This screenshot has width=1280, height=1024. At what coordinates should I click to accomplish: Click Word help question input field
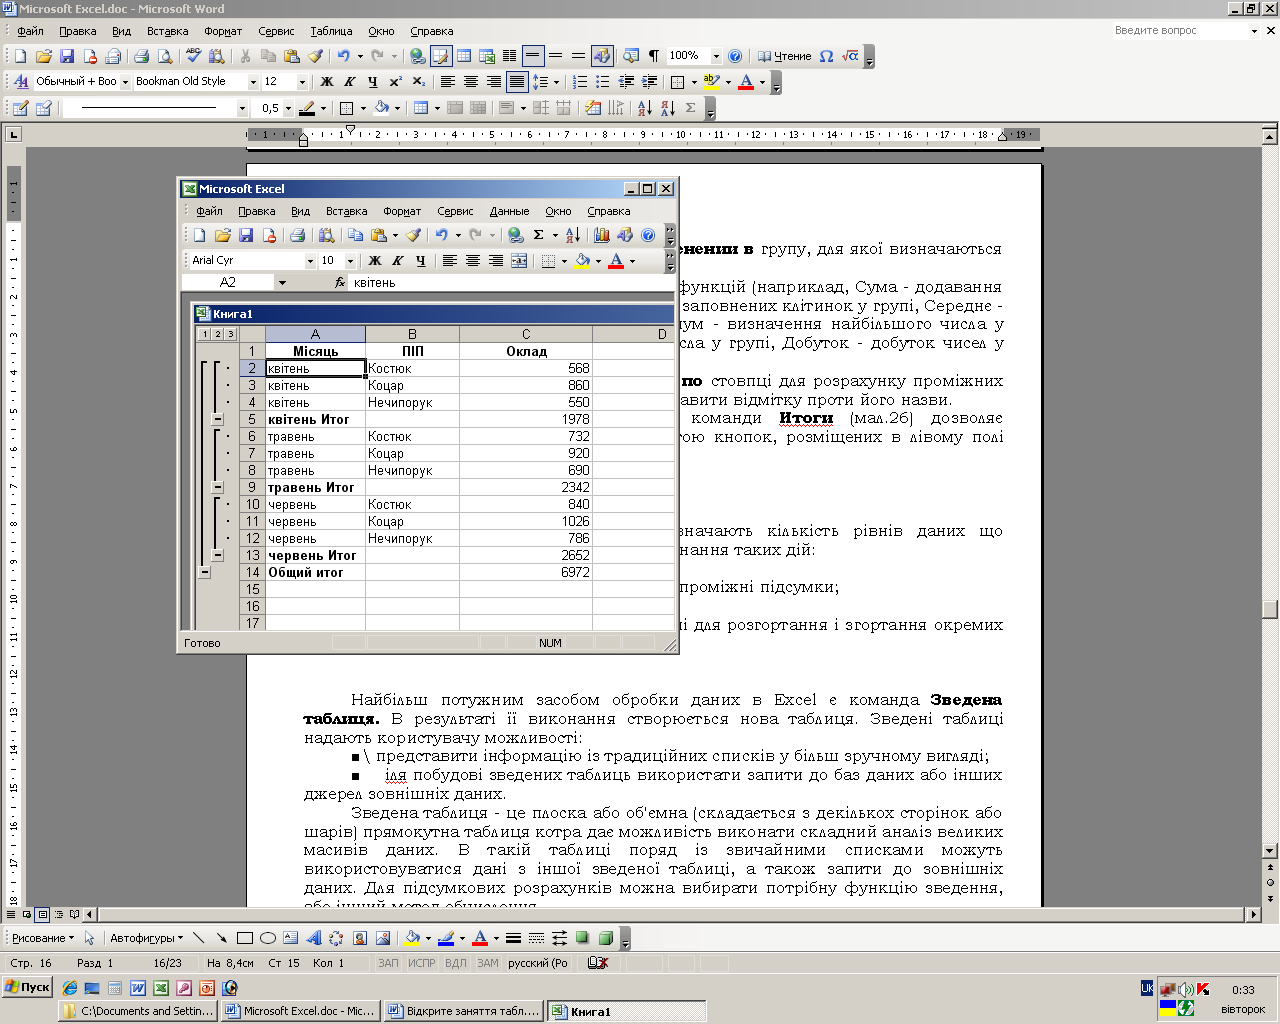(1179, 31)
